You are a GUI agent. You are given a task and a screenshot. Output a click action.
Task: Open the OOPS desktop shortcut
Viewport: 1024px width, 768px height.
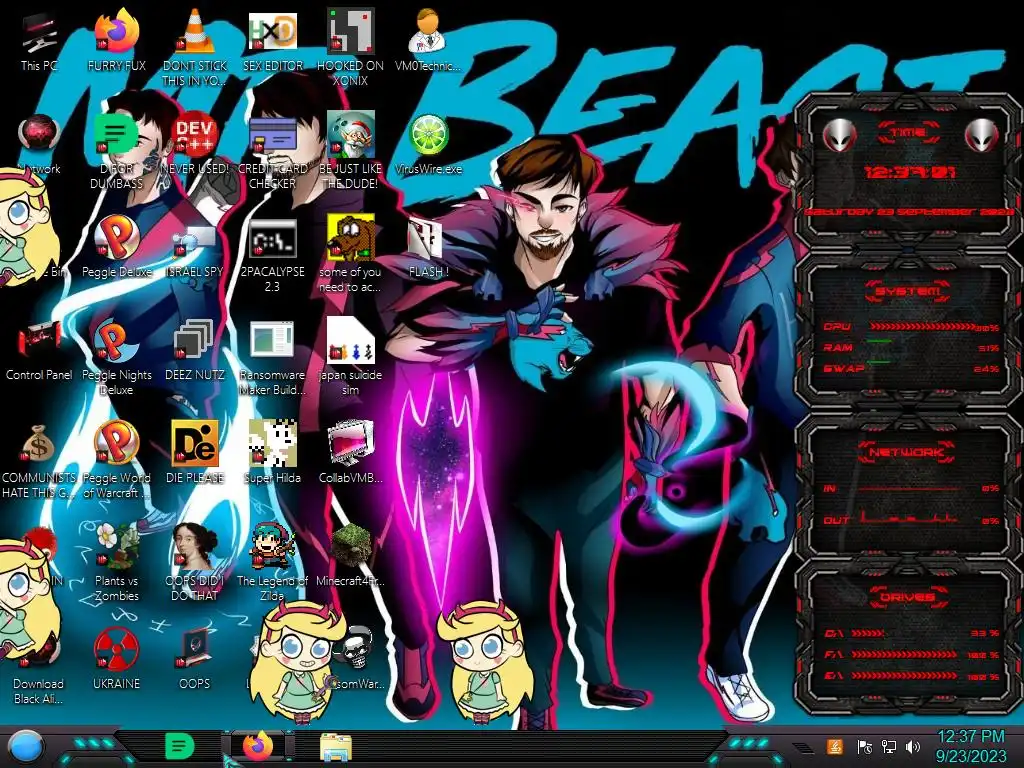pos(195,649)
